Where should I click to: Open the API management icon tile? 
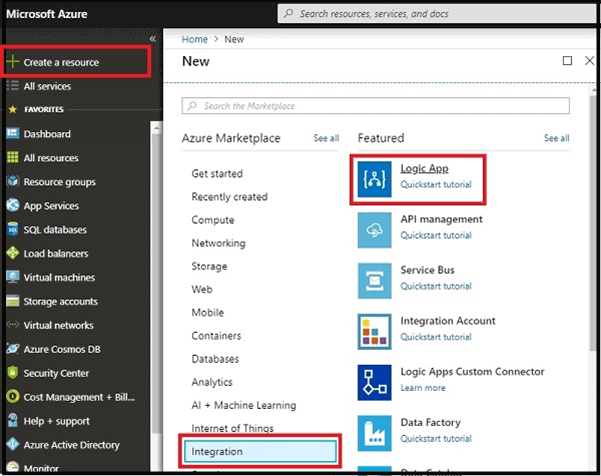[x=374, y=230]
